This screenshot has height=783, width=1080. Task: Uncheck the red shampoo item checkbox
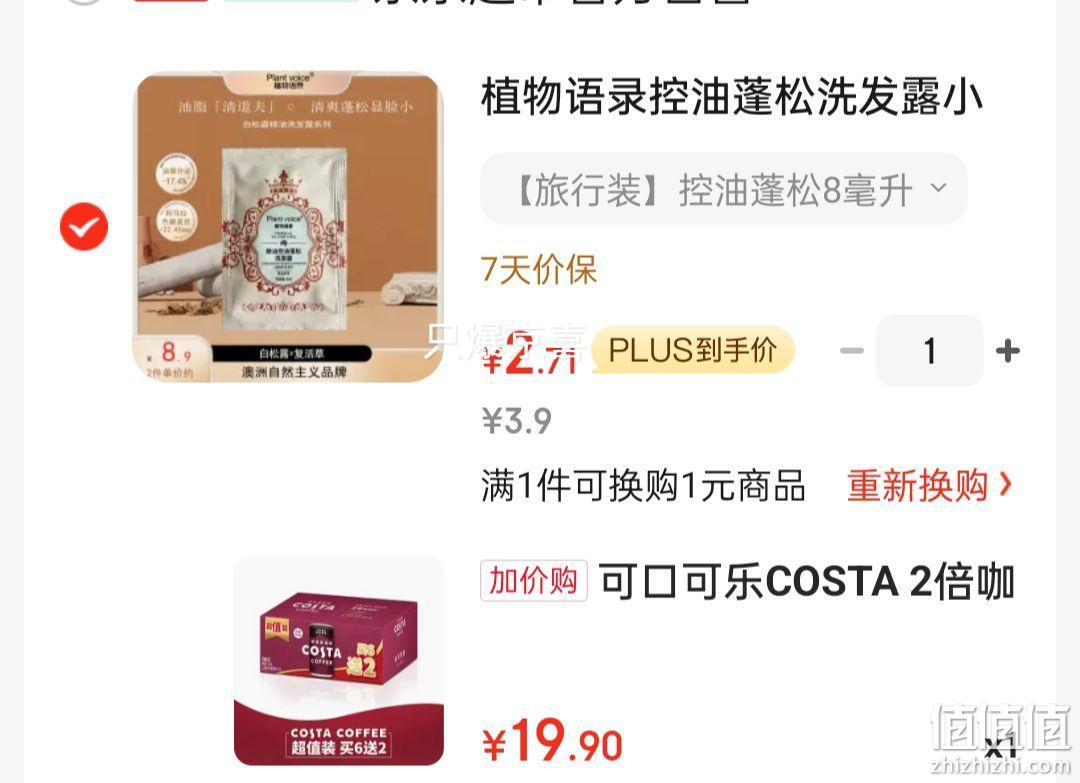click(84, 227)
